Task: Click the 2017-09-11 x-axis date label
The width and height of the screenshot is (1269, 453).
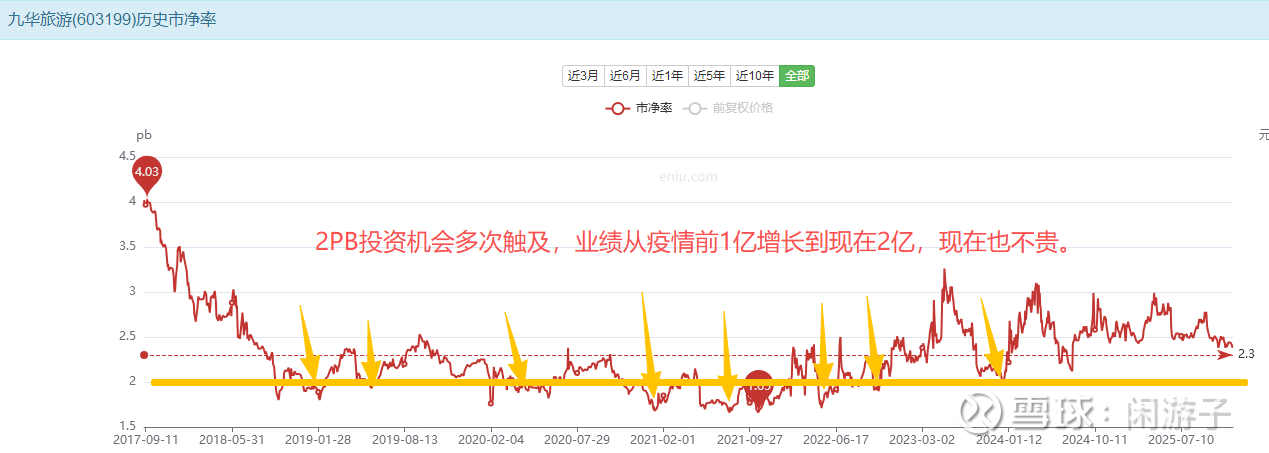Action: (147, 438)
